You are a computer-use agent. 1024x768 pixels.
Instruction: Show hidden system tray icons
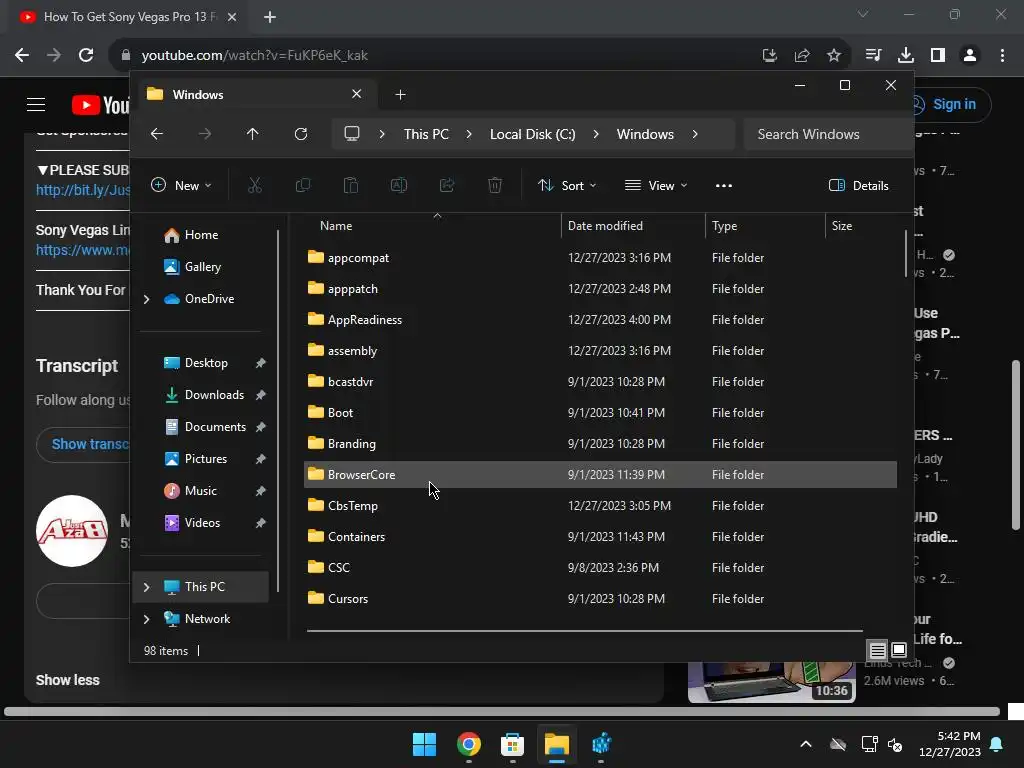point(806,744)
